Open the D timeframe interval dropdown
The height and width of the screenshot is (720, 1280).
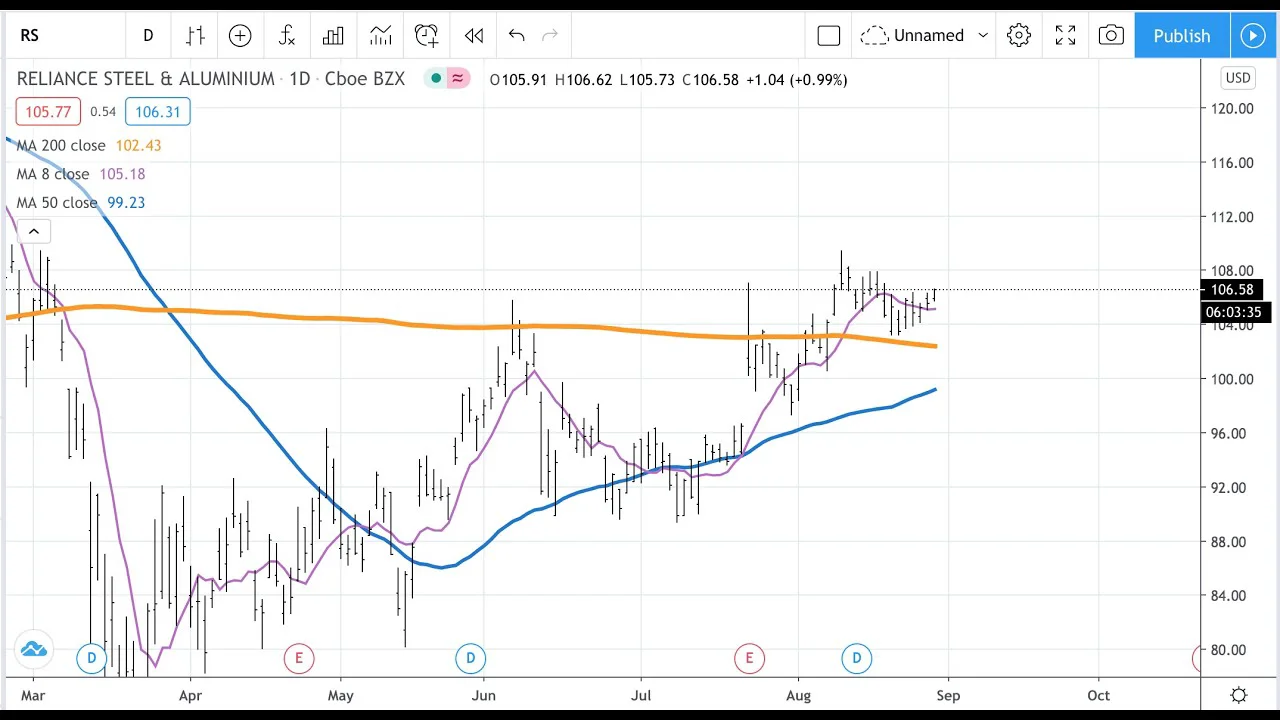coord(148,36)
